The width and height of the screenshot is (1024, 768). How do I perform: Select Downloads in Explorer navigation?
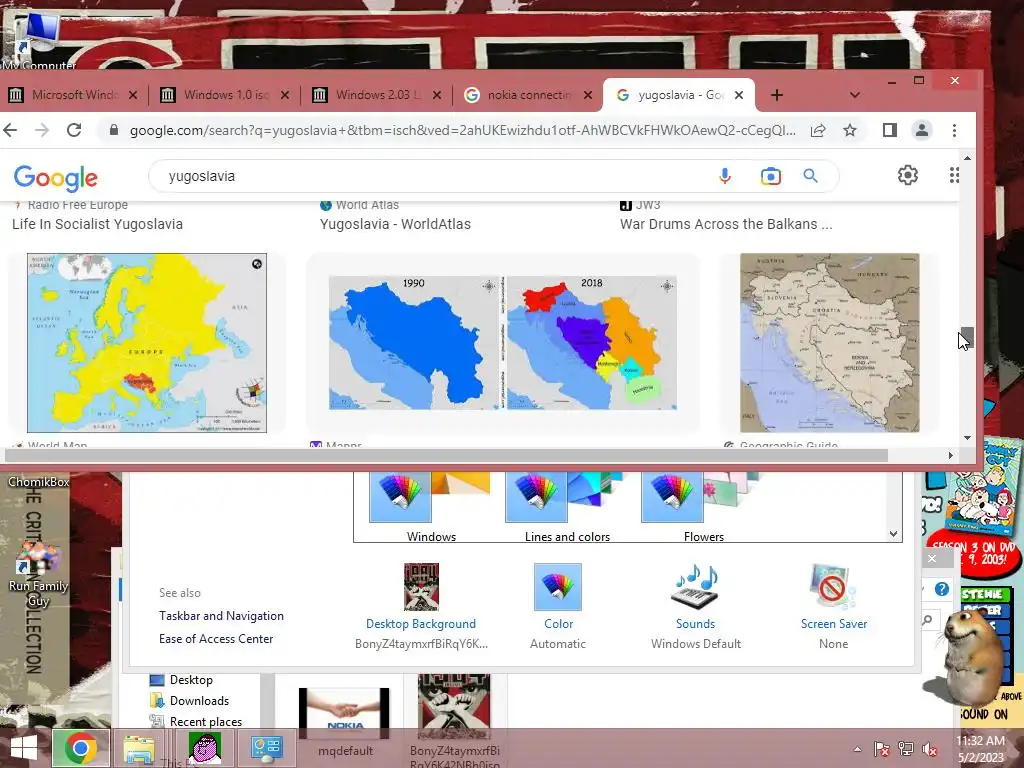(x=190, y=701)
